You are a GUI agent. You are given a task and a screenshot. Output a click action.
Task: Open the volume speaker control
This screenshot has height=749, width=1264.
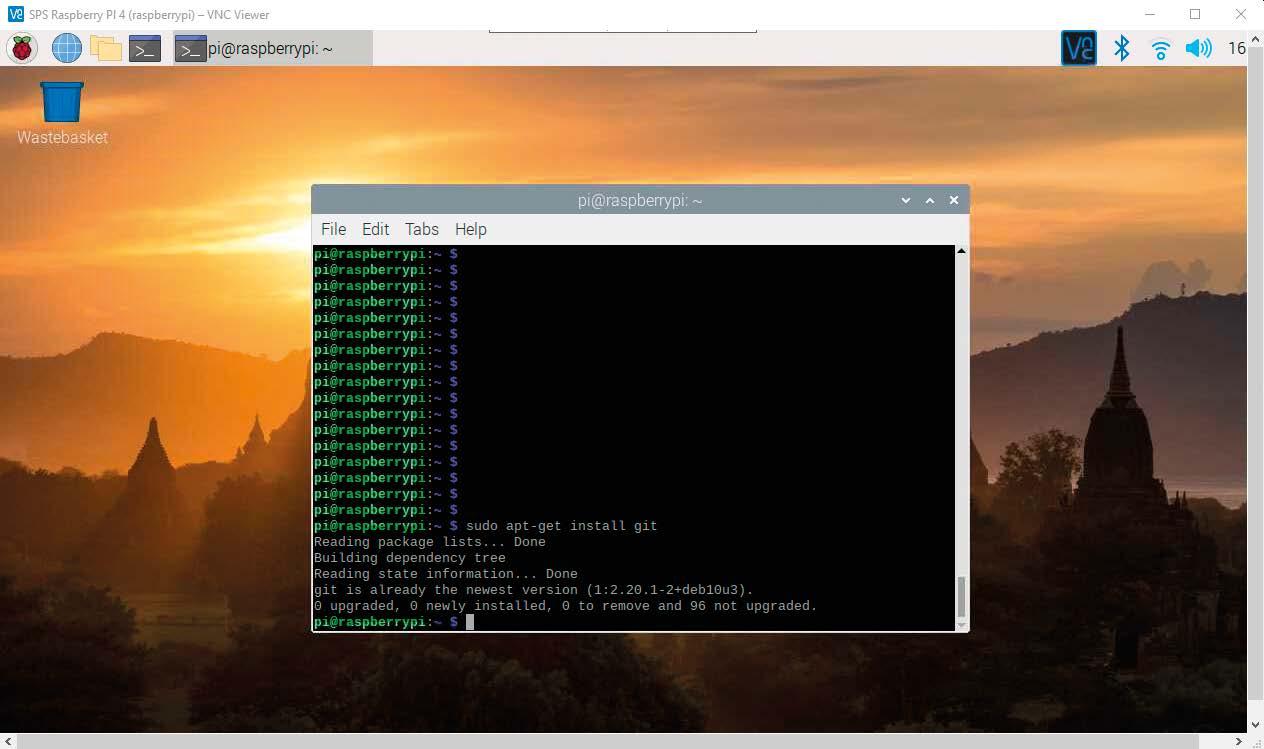1198,48
